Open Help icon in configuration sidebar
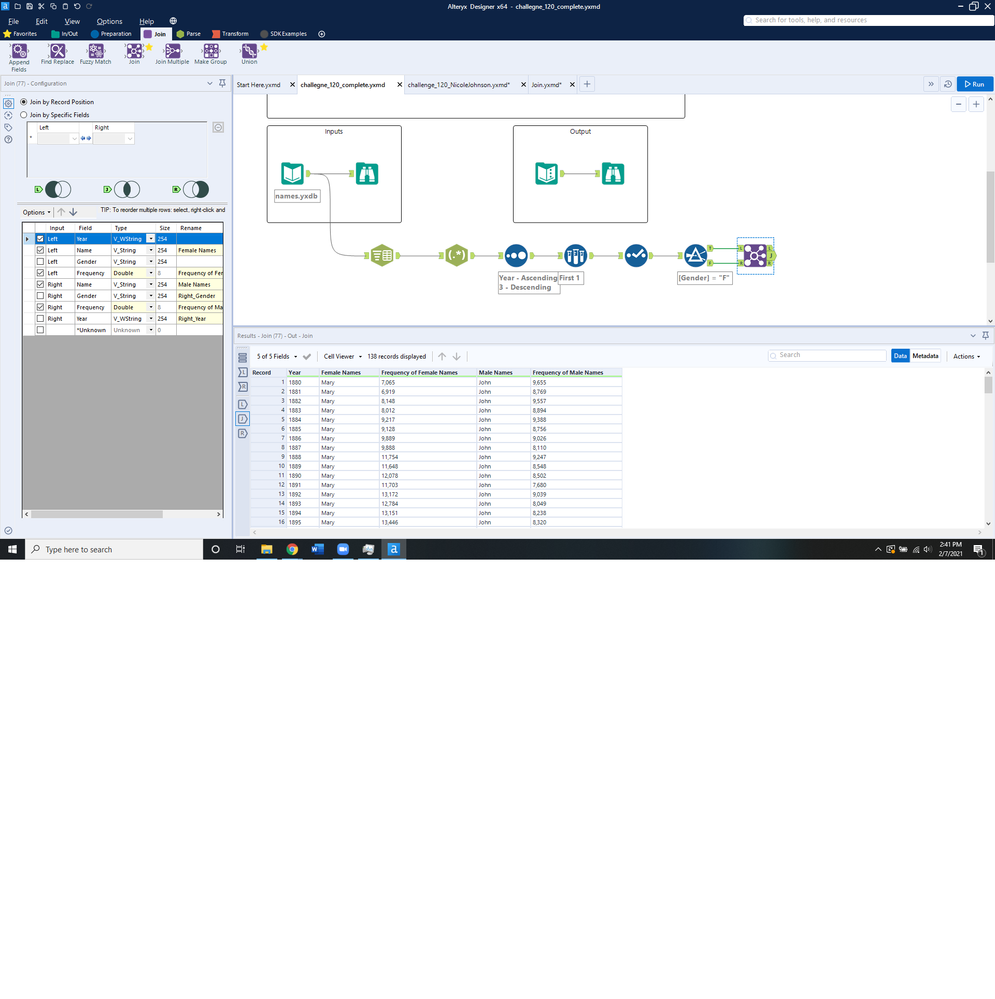The height and width of the screenshot is (999, 995). pos(8,140)
